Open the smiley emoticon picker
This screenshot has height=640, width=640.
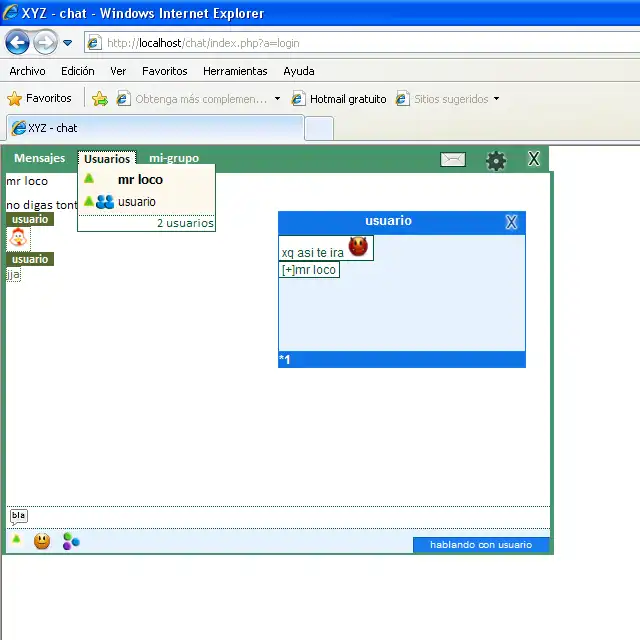pyautogui.click(x=42, y=541)
